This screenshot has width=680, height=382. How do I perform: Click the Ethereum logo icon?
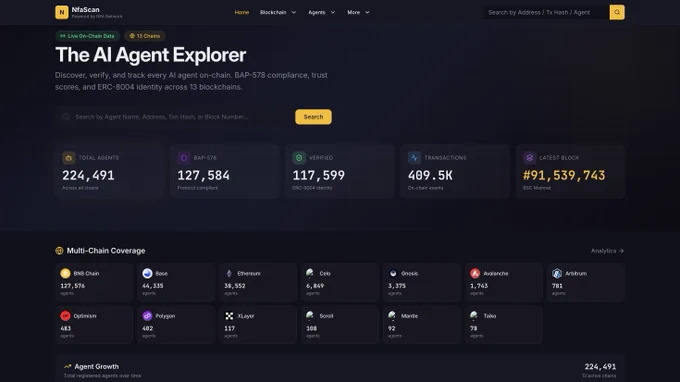point(229,273)
